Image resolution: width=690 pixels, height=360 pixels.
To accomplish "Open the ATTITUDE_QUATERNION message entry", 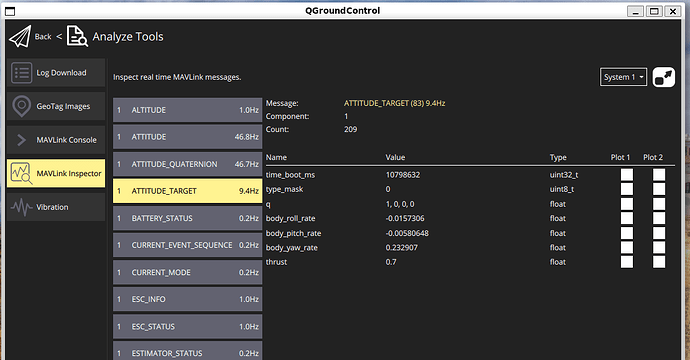I will pos(187,164).
